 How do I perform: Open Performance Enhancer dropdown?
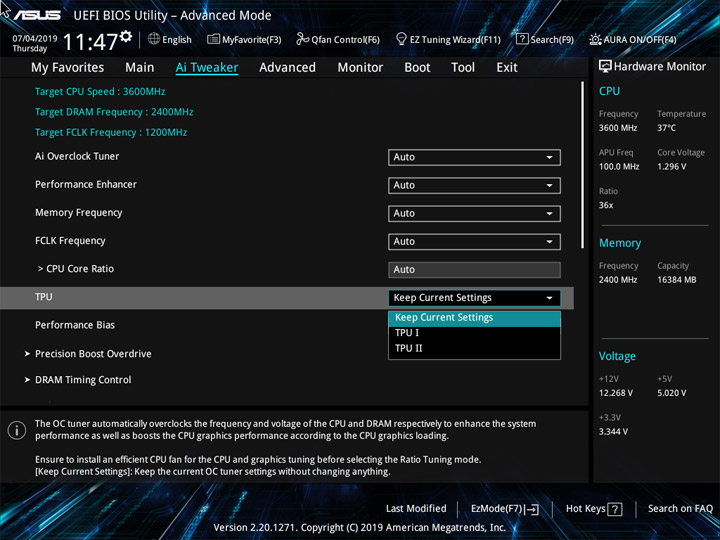pos(474,185)
